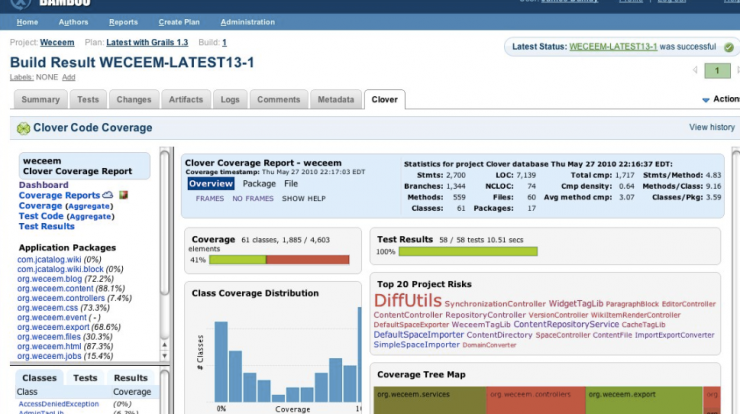Click SHOW HELP link
This screenshot has width=740, height=414.
304,199
